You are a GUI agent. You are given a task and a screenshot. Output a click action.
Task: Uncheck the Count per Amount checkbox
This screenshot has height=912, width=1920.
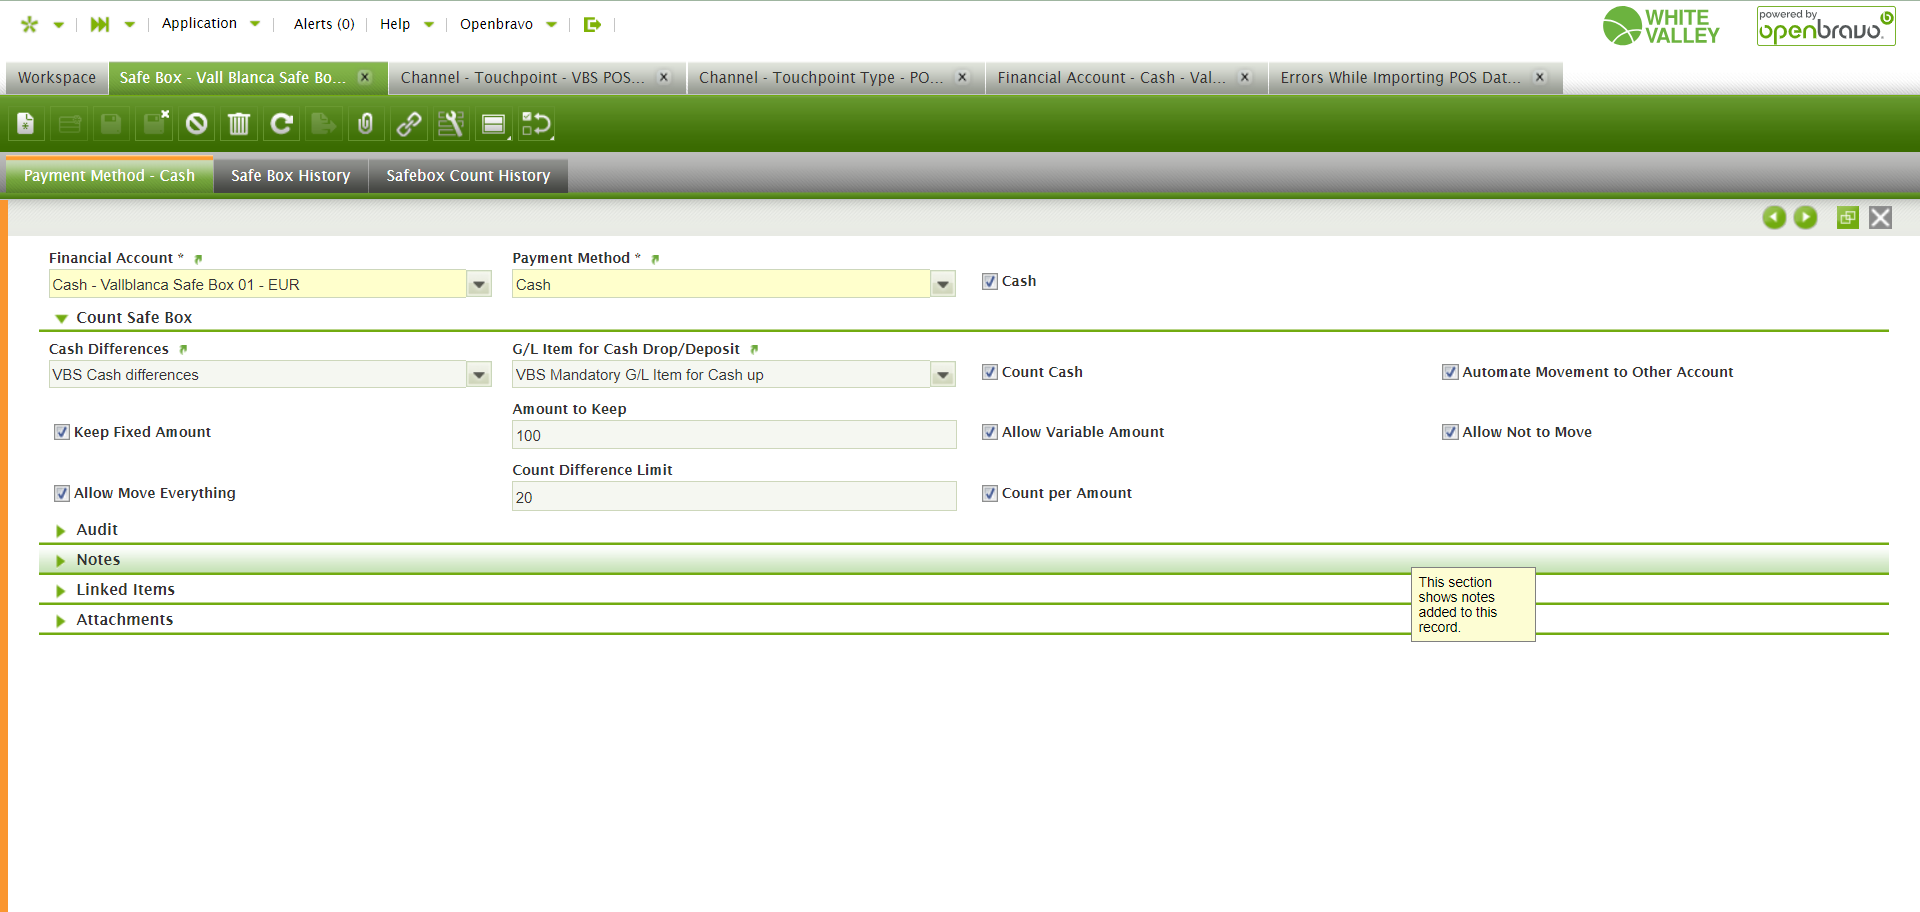click(990, 493)
